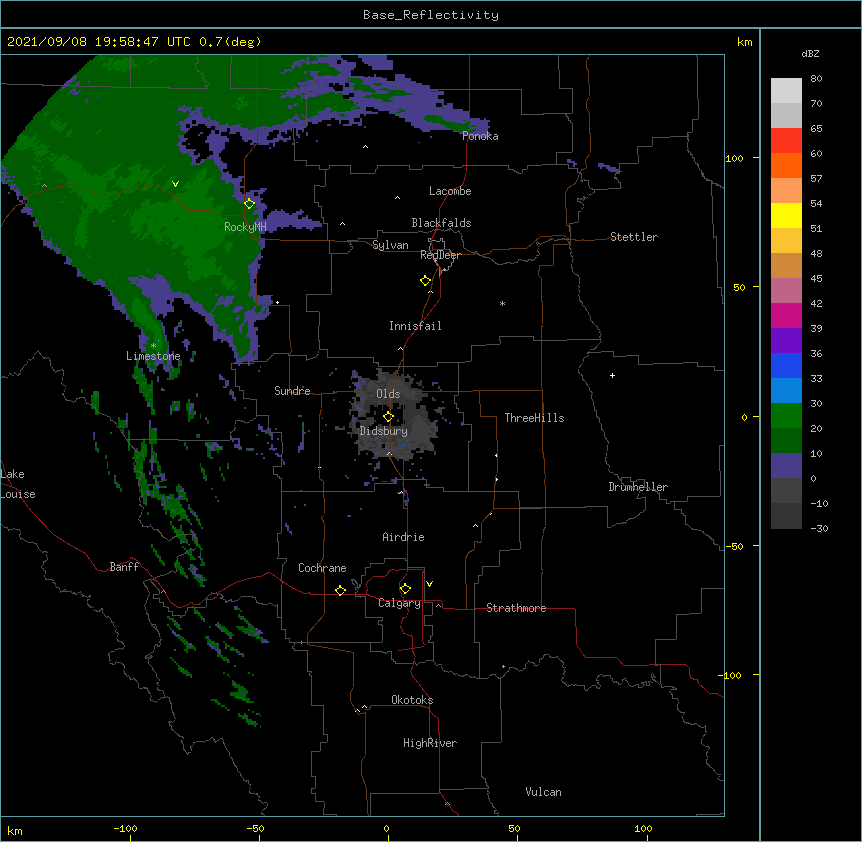
Task: Click the RockyMH label
Action: pos(245,227)
